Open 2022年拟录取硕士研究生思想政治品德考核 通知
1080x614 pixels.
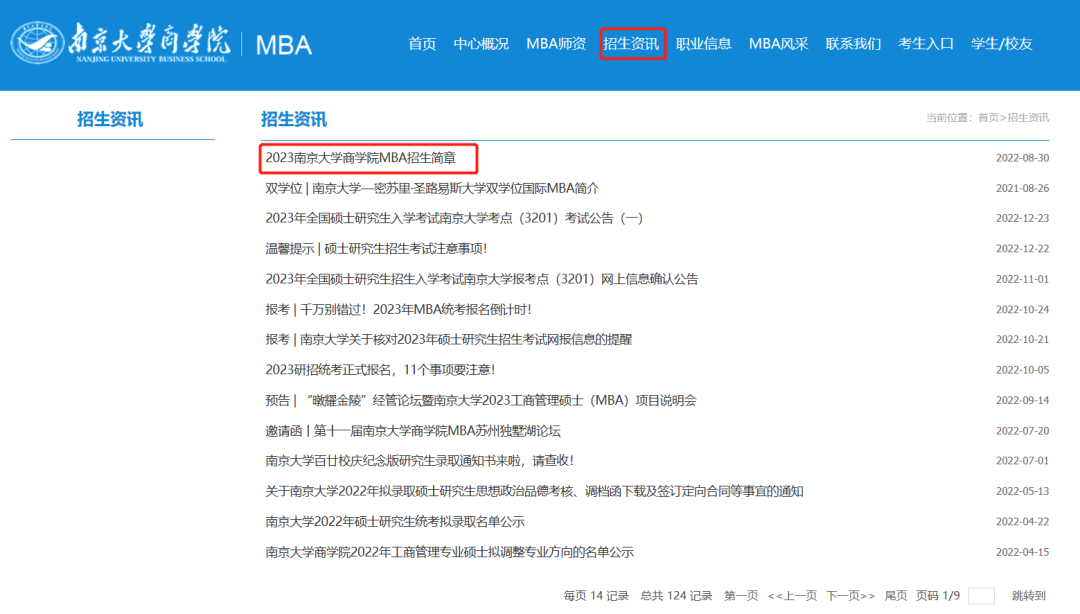[534, 491]
